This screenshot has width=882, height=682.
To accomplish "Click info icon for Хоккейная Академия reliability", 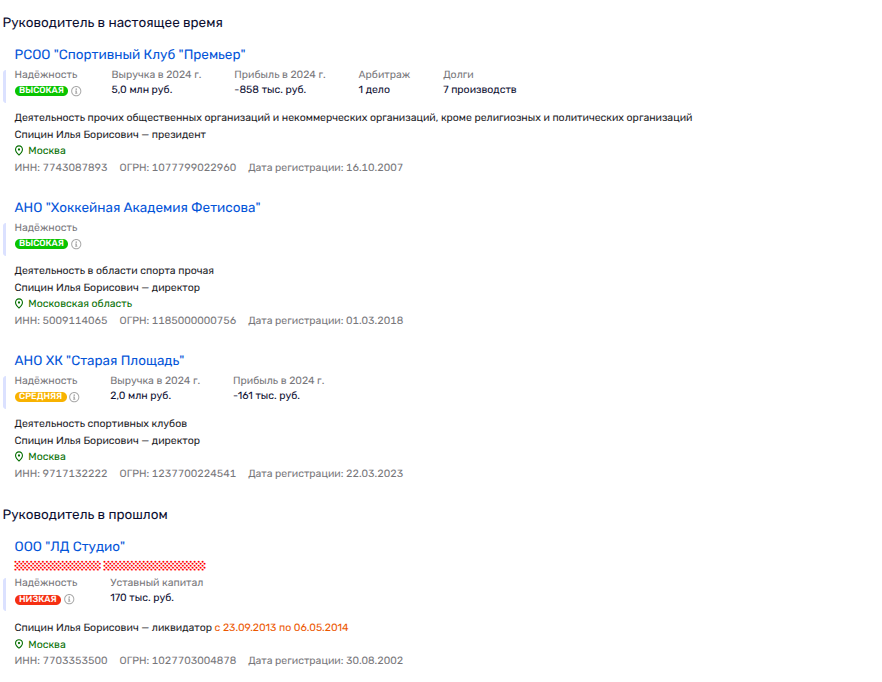I will (76, 244).
